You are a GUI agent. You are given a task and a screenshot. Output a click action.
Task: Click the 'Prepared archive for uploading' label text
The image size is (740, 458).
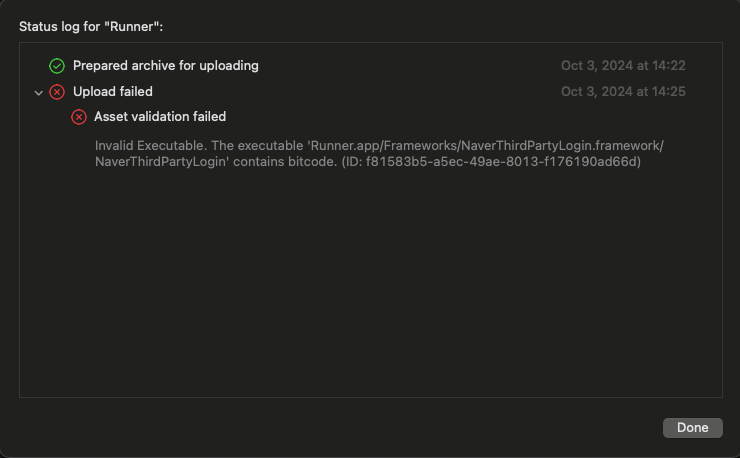click(166, 66)
